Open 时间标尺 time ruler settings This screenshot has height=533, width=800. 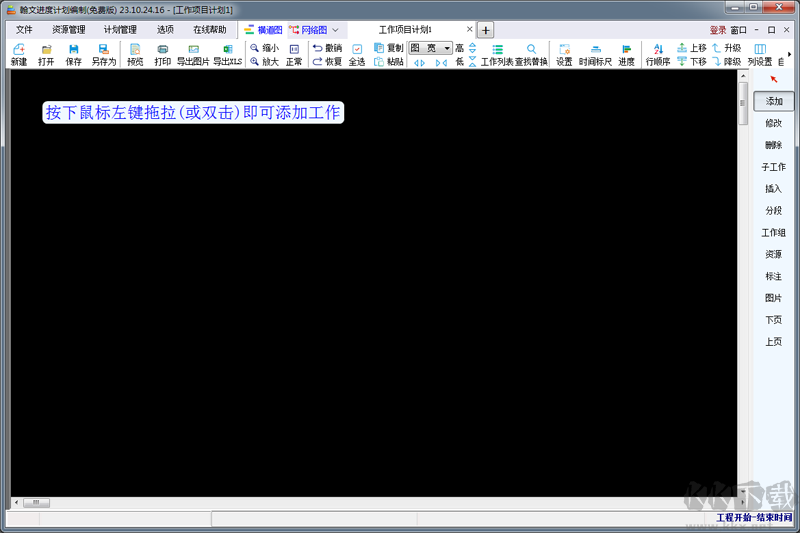coord(595,55)
